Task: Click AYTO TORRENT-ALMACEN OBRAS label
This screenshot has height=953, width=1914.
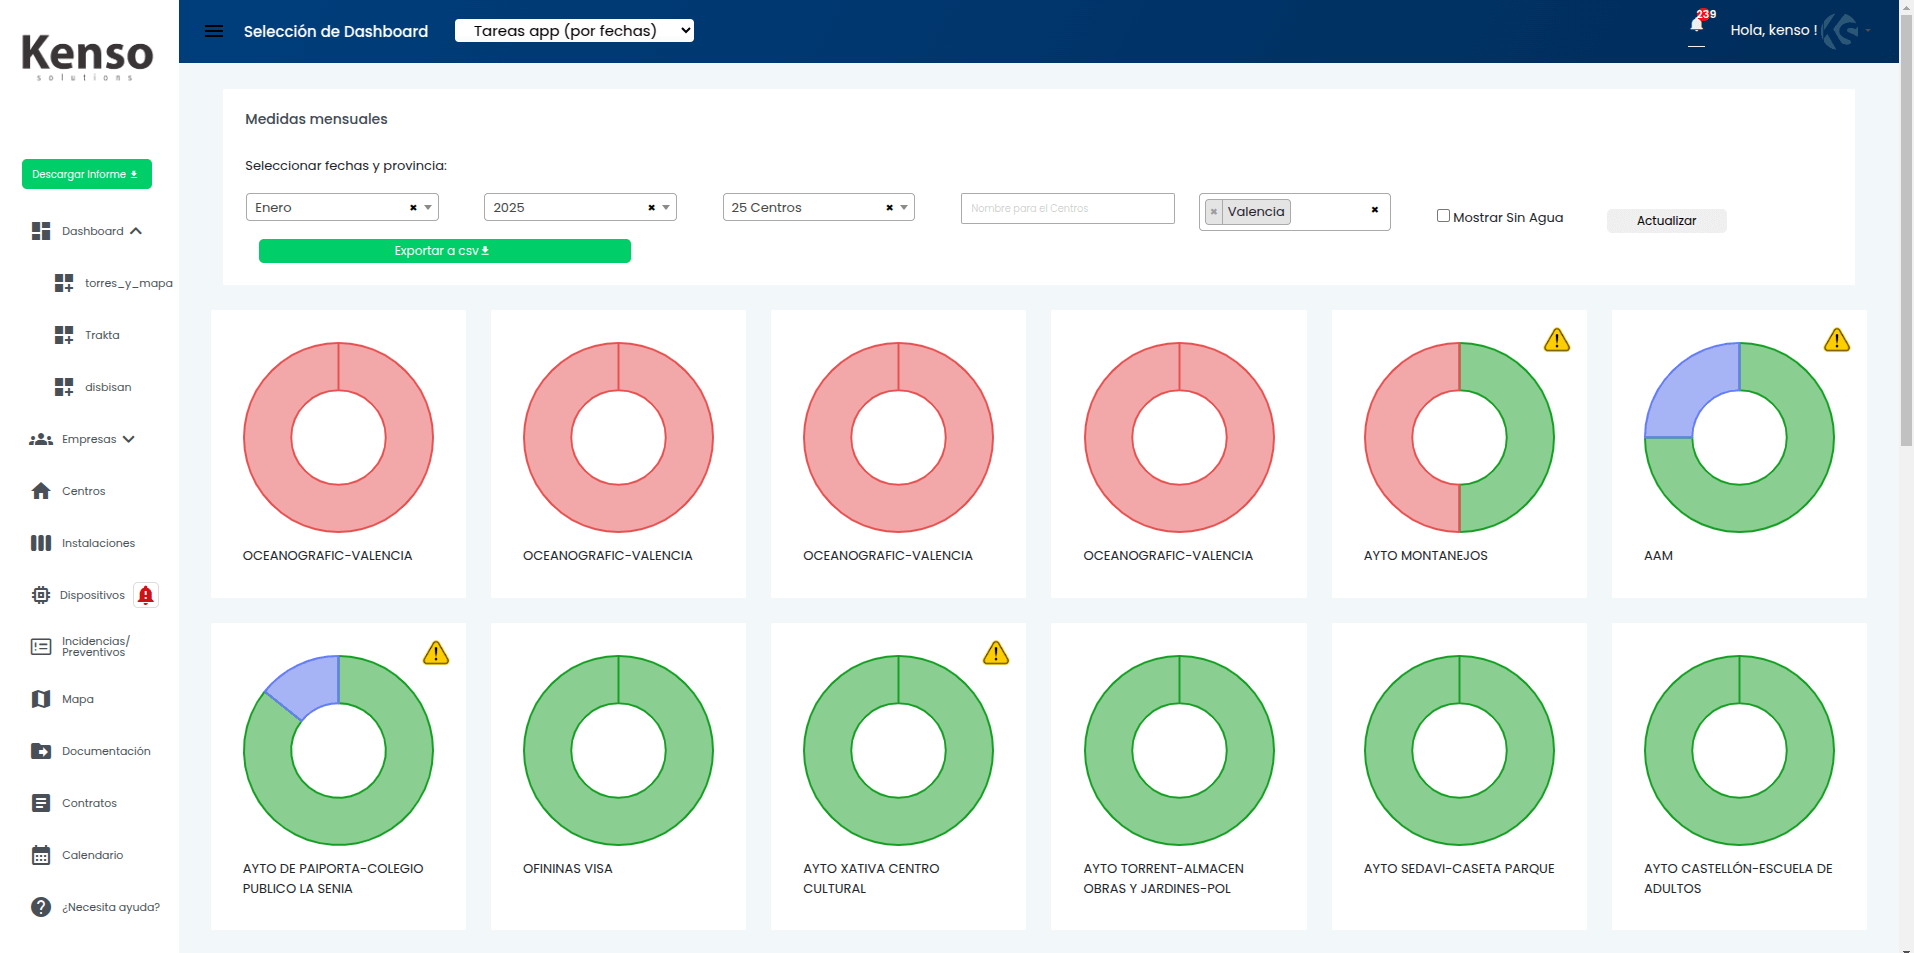Action: tap(1164, 878)
